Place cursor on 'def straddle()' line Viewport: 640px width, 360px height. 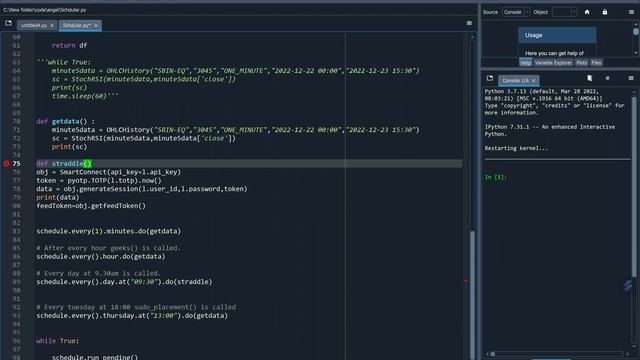tap(64, 164)
